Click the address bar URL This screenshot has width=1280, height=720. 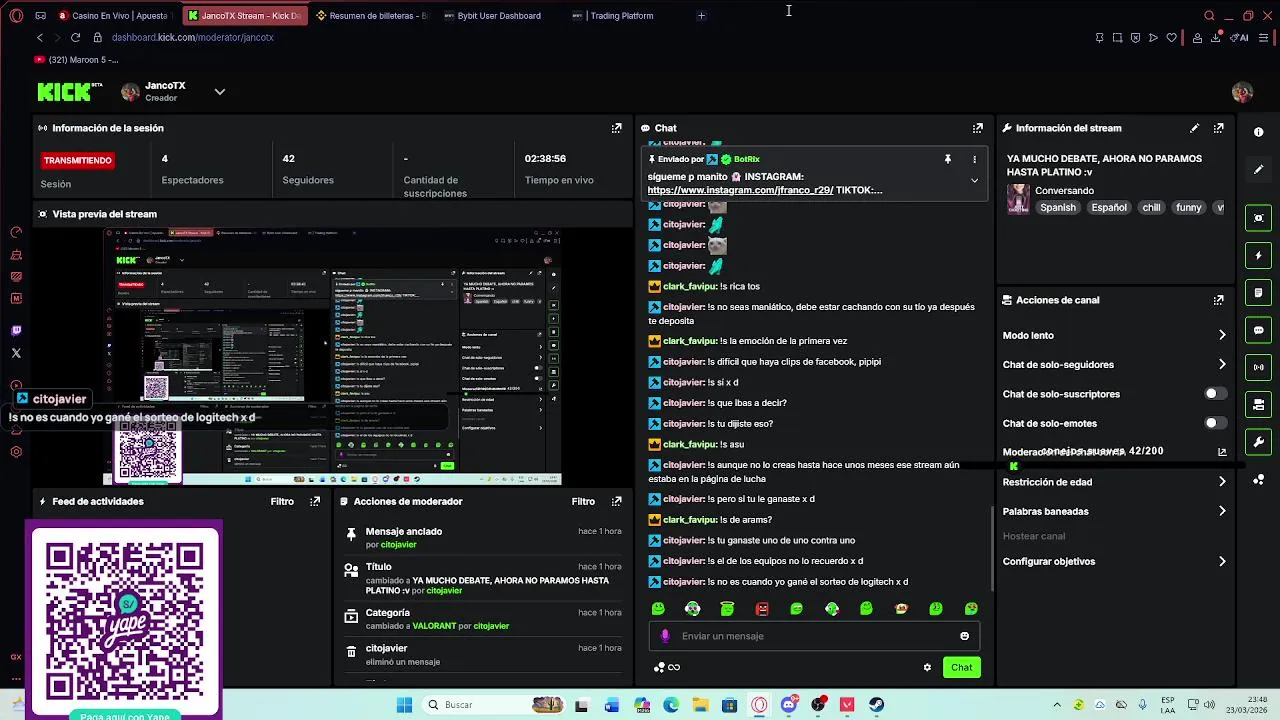pyautogui.click(x=192, y=38)
